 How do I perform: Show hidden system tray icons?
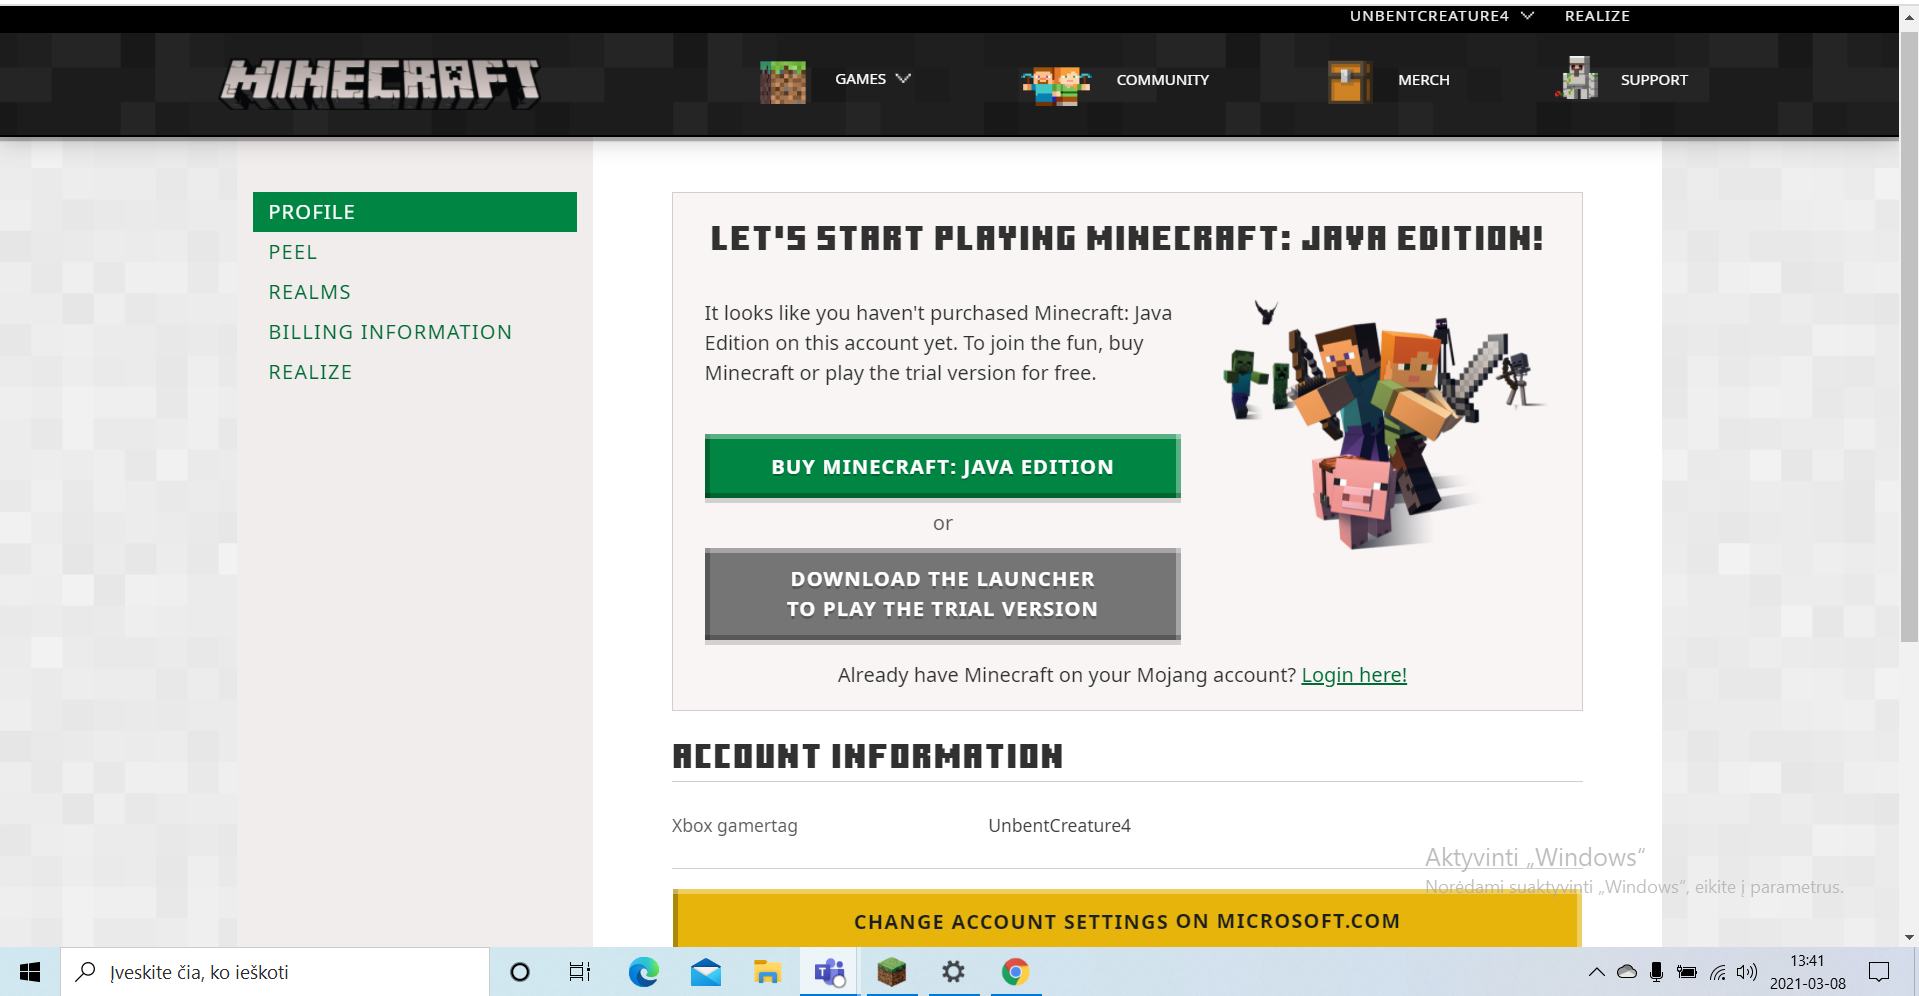tap(1597, 972)
